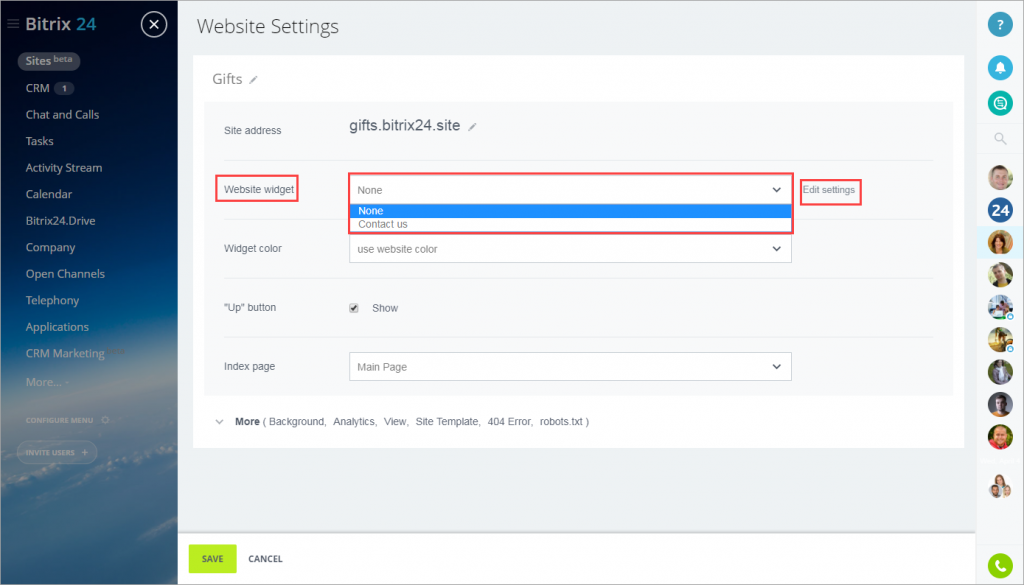Click the search magnifier in right bar
Image resolution: width=1024 pixels, height=585 pixels.
coord(1000,138)
